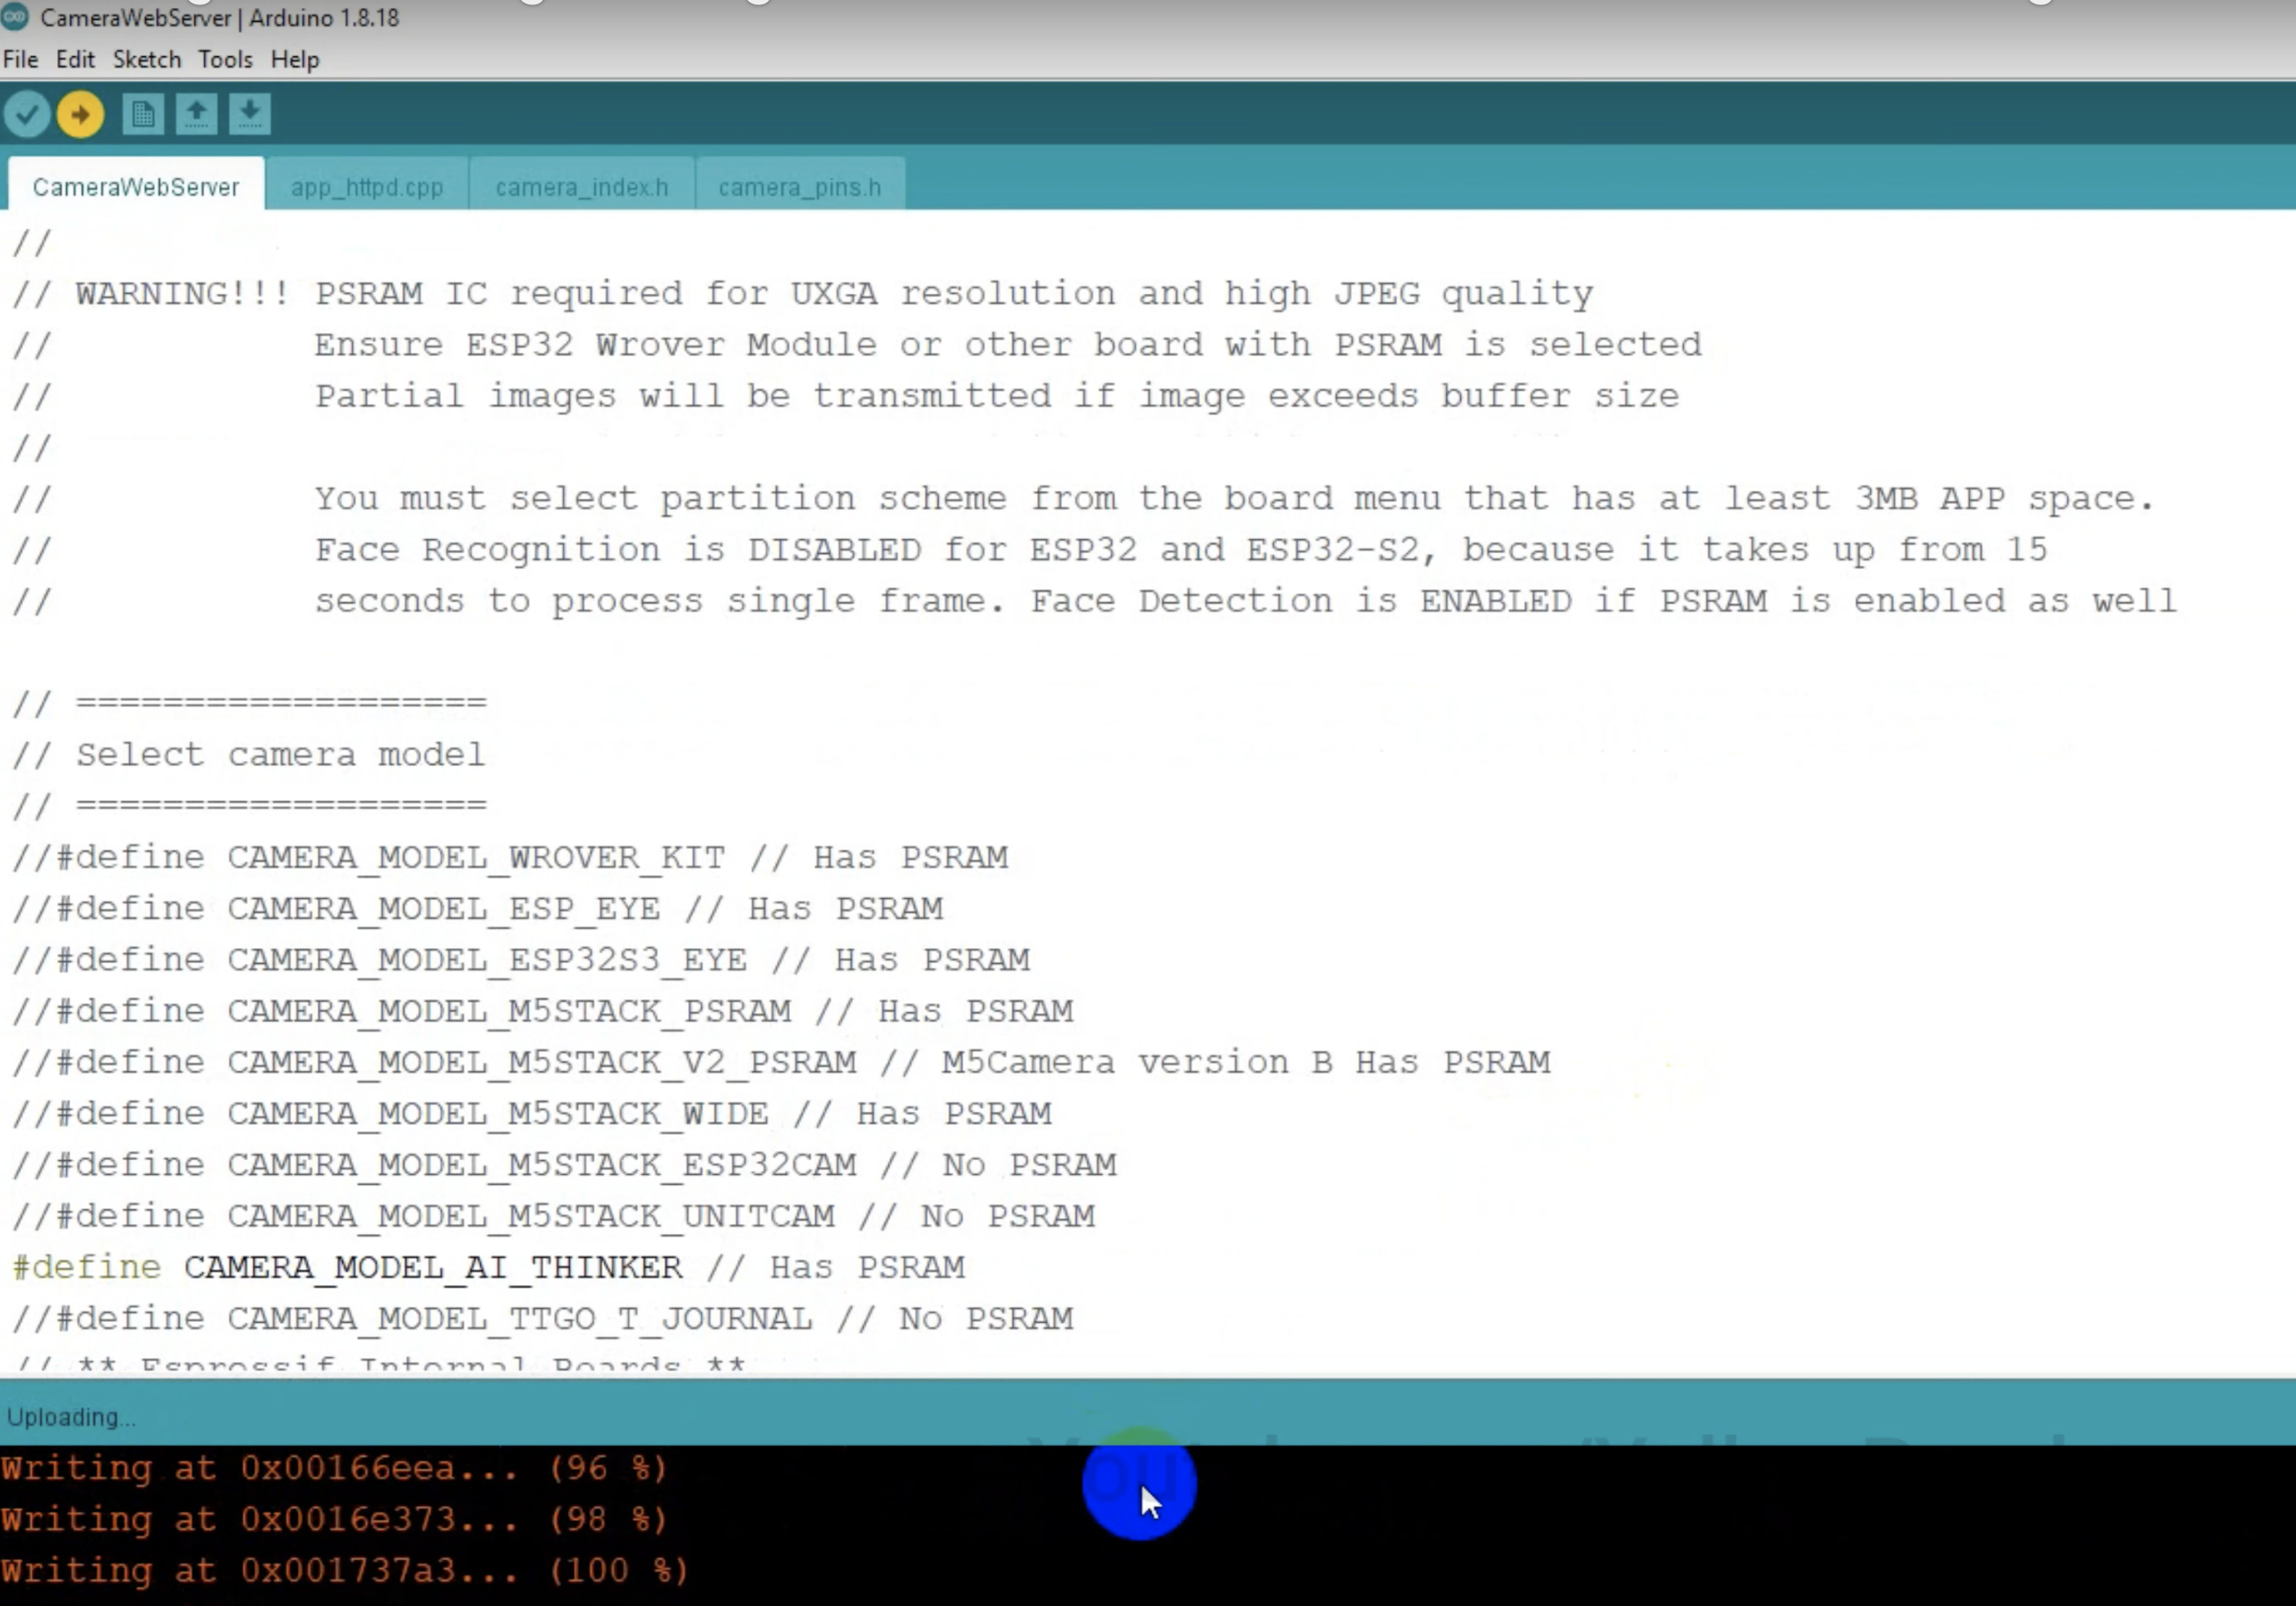The height and width of the screenshot is (1606, 2296).
Task: Click the commented CAMERA_MODEL_WROVER_KIT line
Action: pyautogui.click(x=475, y=857)
